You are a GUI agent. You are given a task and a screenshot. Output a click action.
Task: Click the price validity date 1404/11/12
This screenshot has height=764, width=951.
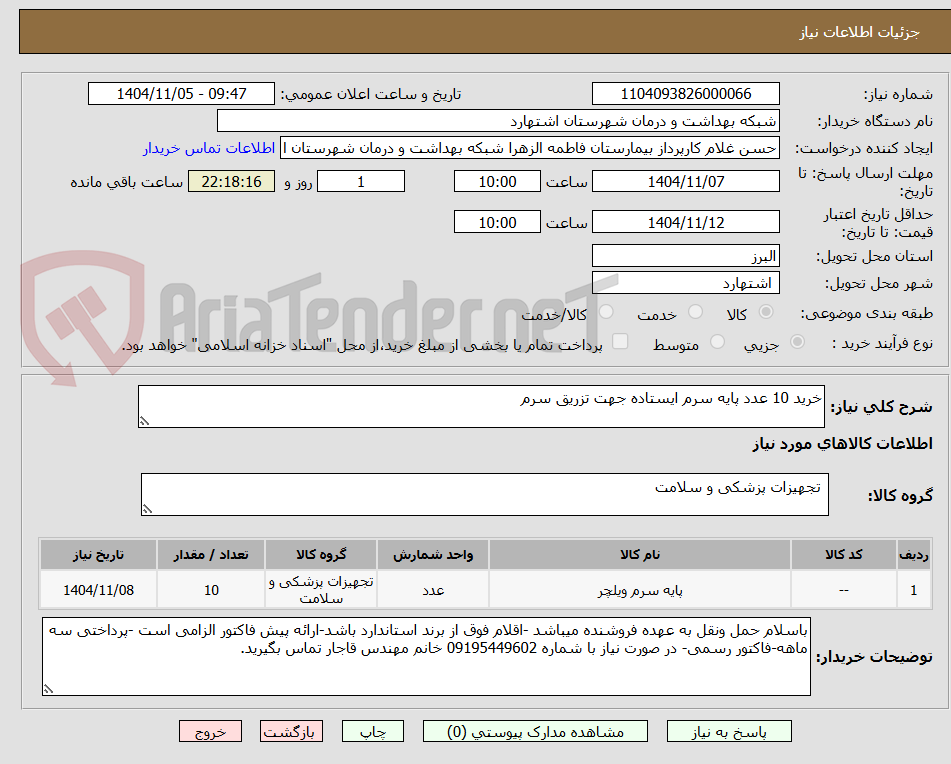coord(685,222)
